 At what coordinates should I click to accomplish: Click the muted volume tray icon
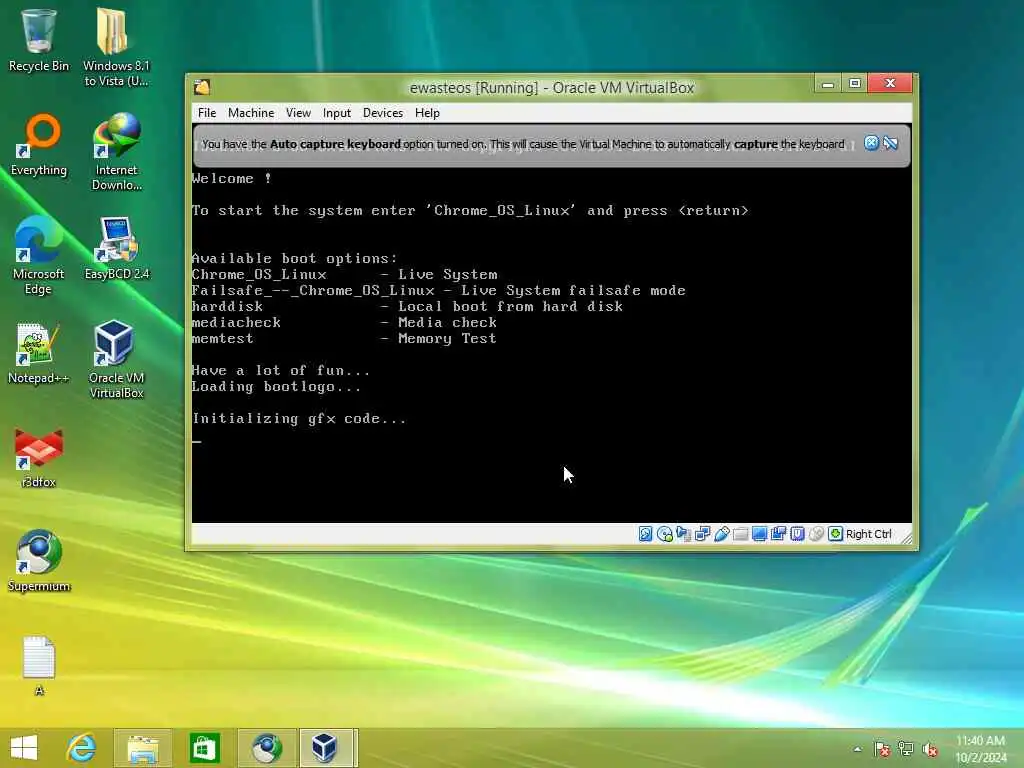[930, 749]
